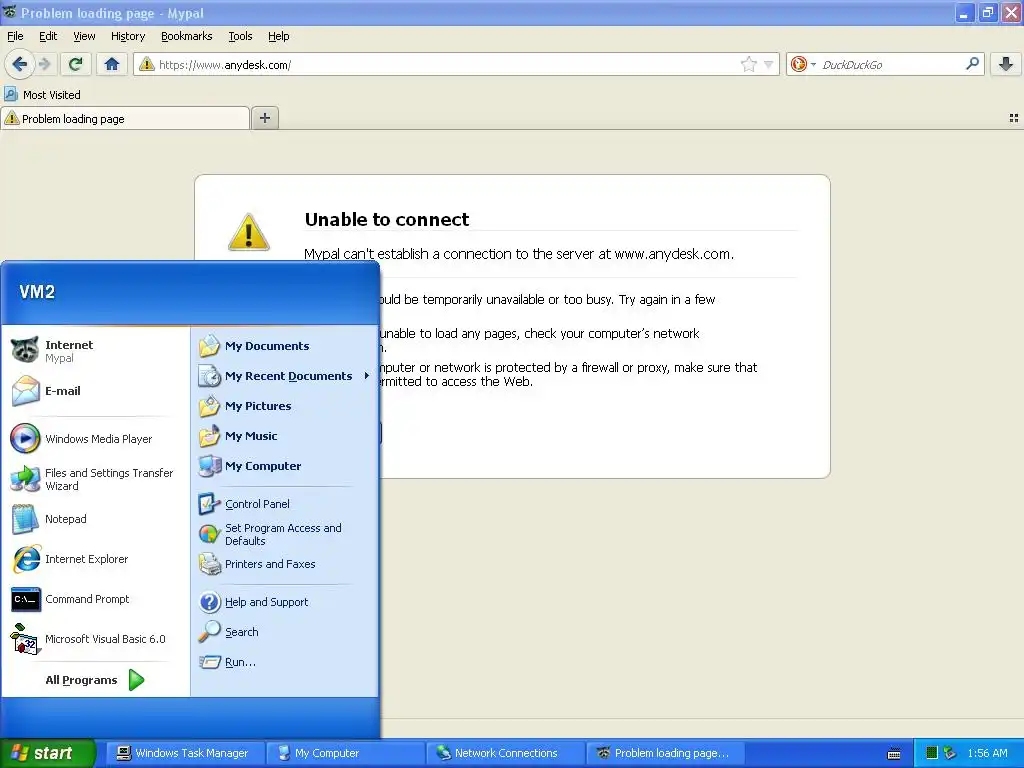The width and height of the screenshot is (1024, 768).
Task: Switch to Network Connections taskbar window
Action: tap(505, 753)
